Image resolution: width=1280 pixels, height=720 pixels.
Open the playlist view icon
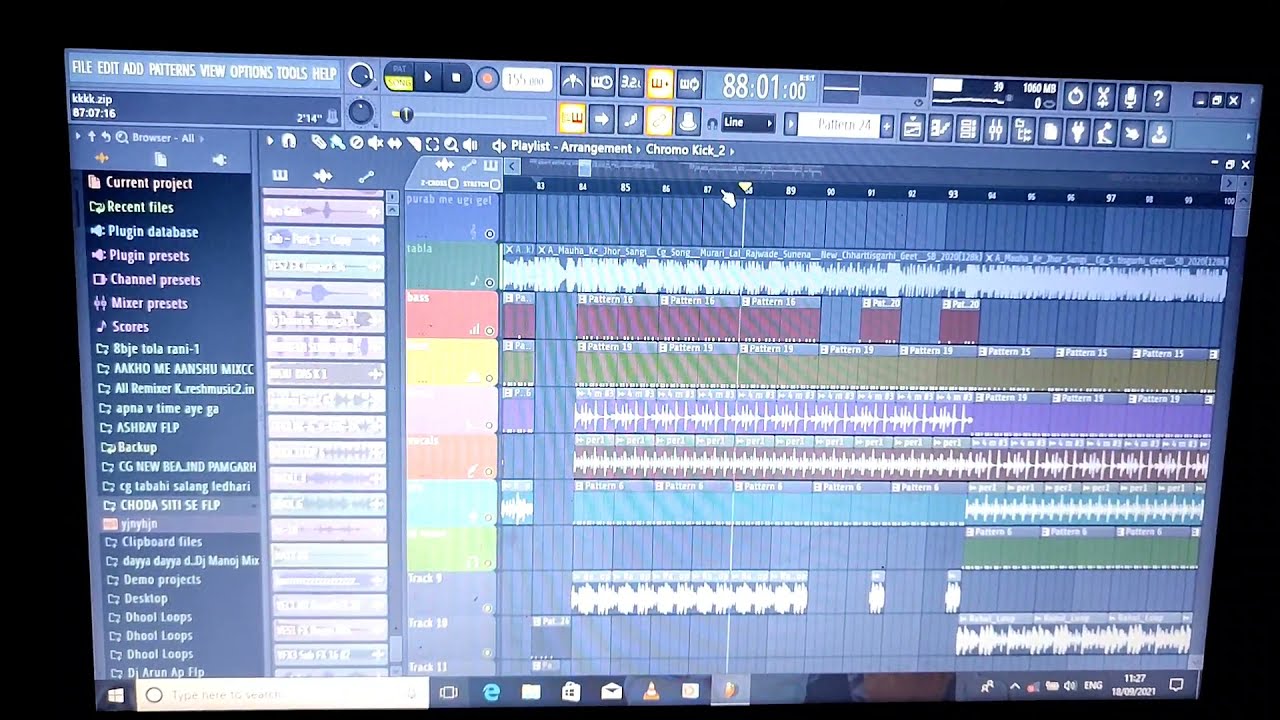coord(912,129)
